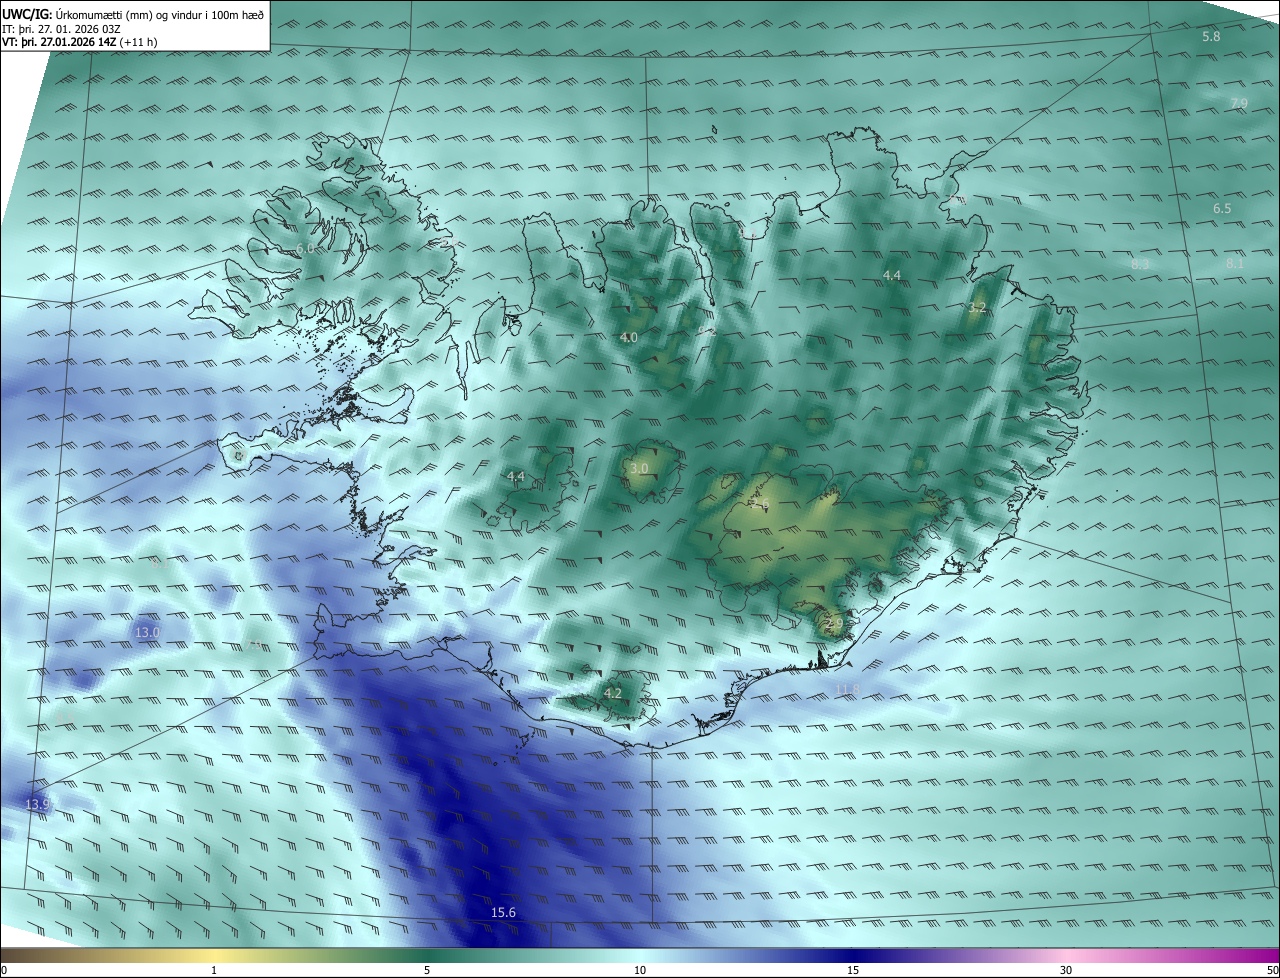Click the 11.8 value off the south coast
The width and height of the screenshot is (1280, 978).
pyautogui.click(x=847, y=689)
